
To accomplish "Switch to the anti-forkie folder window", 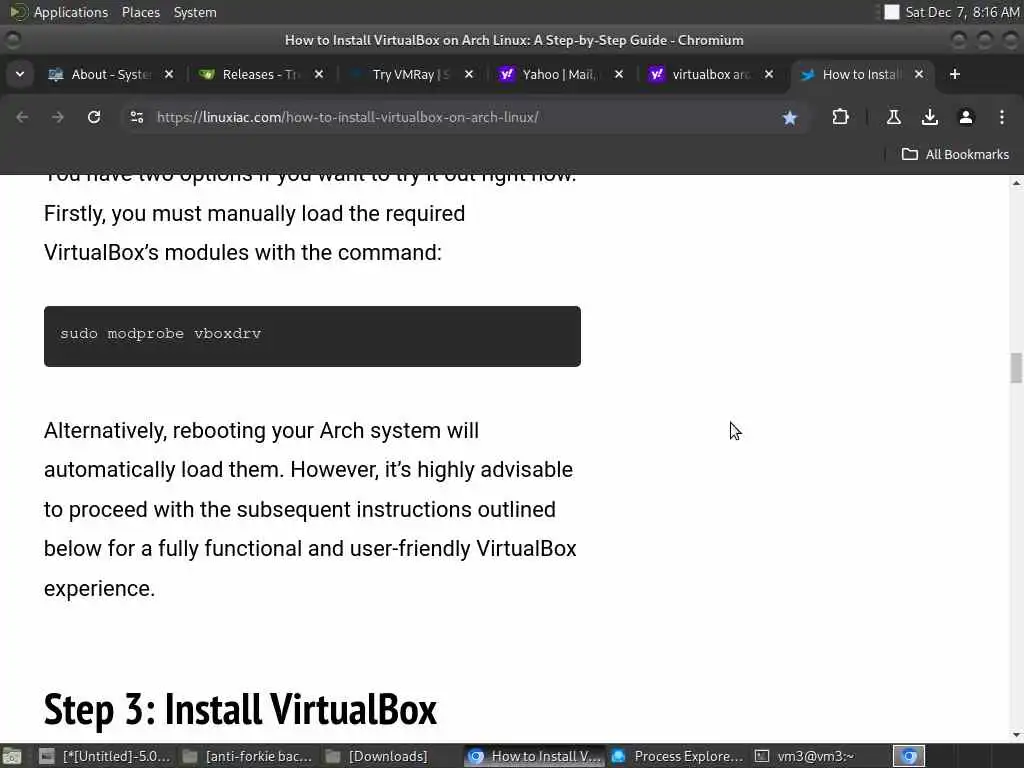I will tap(248, 756).
